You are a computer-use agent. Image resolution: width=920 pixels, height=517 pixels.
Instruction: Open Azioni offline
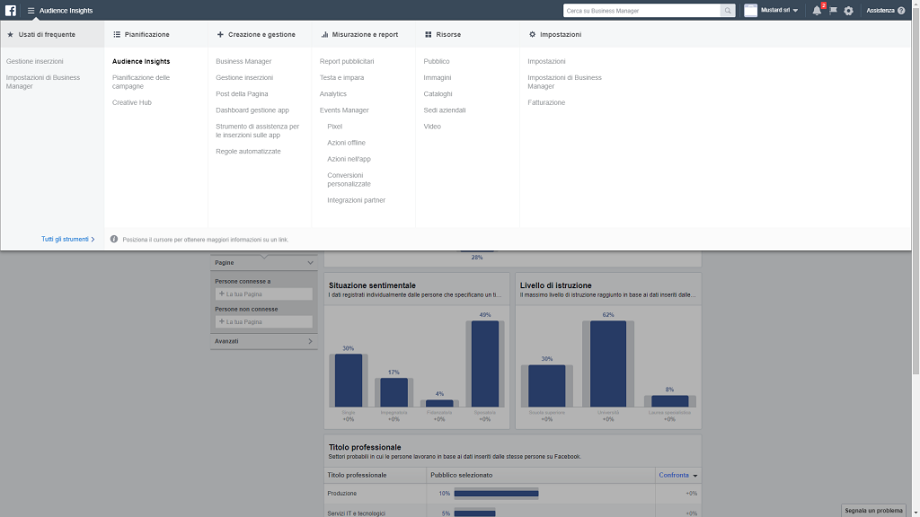346,143
